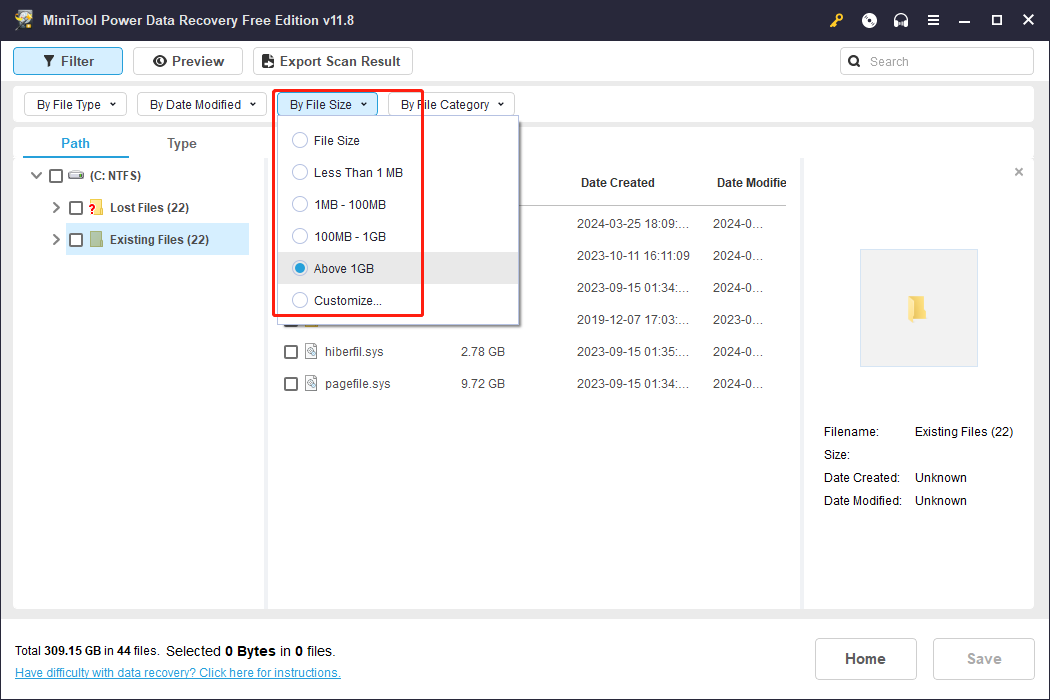This screenshot has height=700, width=1050.
Task: Click the C: NTFS drive icon
Action: [x=76, y=176]
